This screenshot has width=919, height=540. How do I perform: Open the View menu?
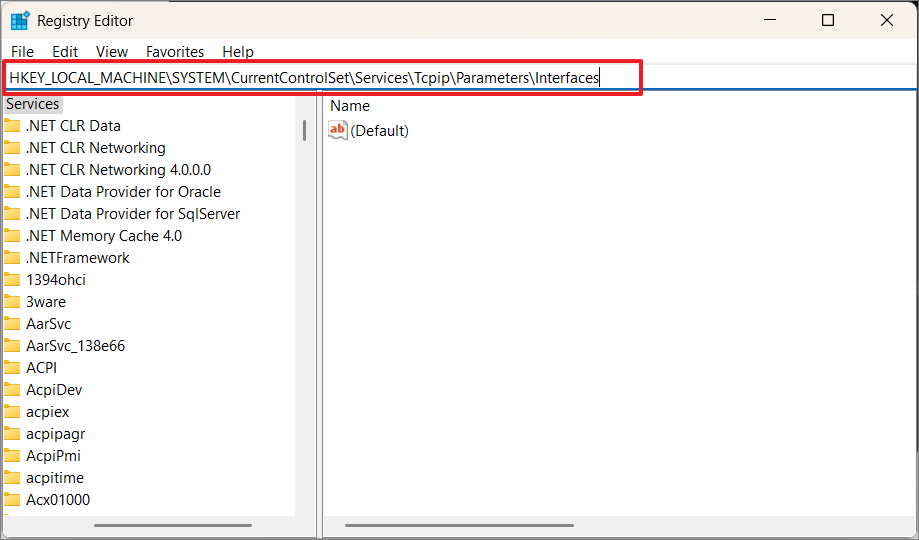point(112,52)
